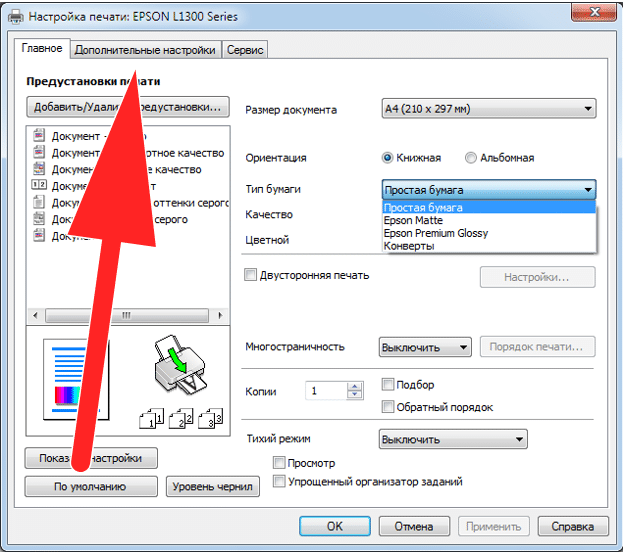Tick the Обратный порядок checkbox
This screenshot has height=552, width=623.
point(387,407)
